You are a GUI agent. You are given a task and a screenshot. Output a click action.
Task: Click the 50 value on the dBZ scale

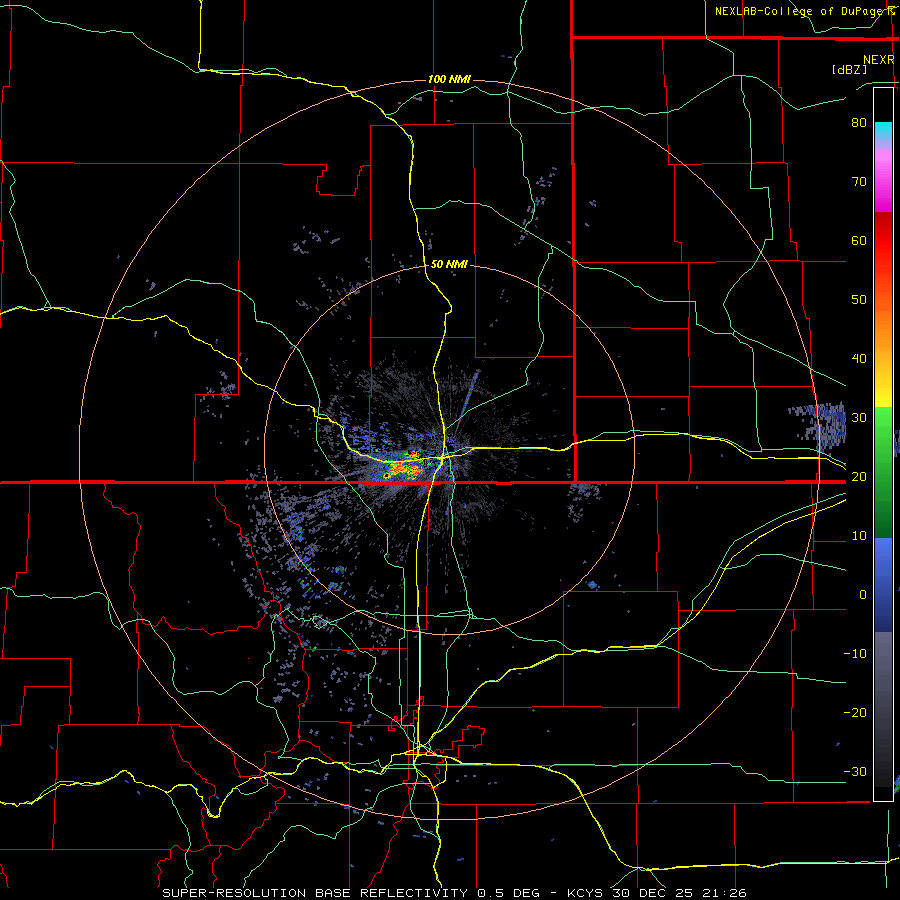(859, 300)
